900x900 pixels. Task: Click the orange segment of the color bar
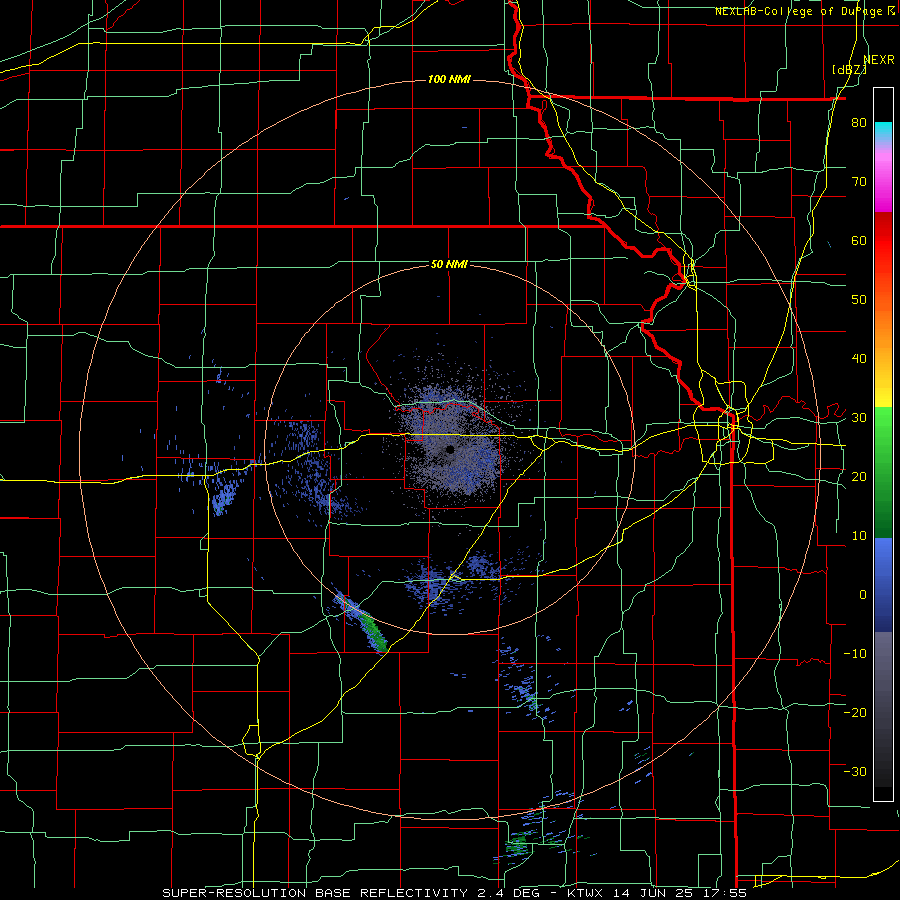coord(883,329)
